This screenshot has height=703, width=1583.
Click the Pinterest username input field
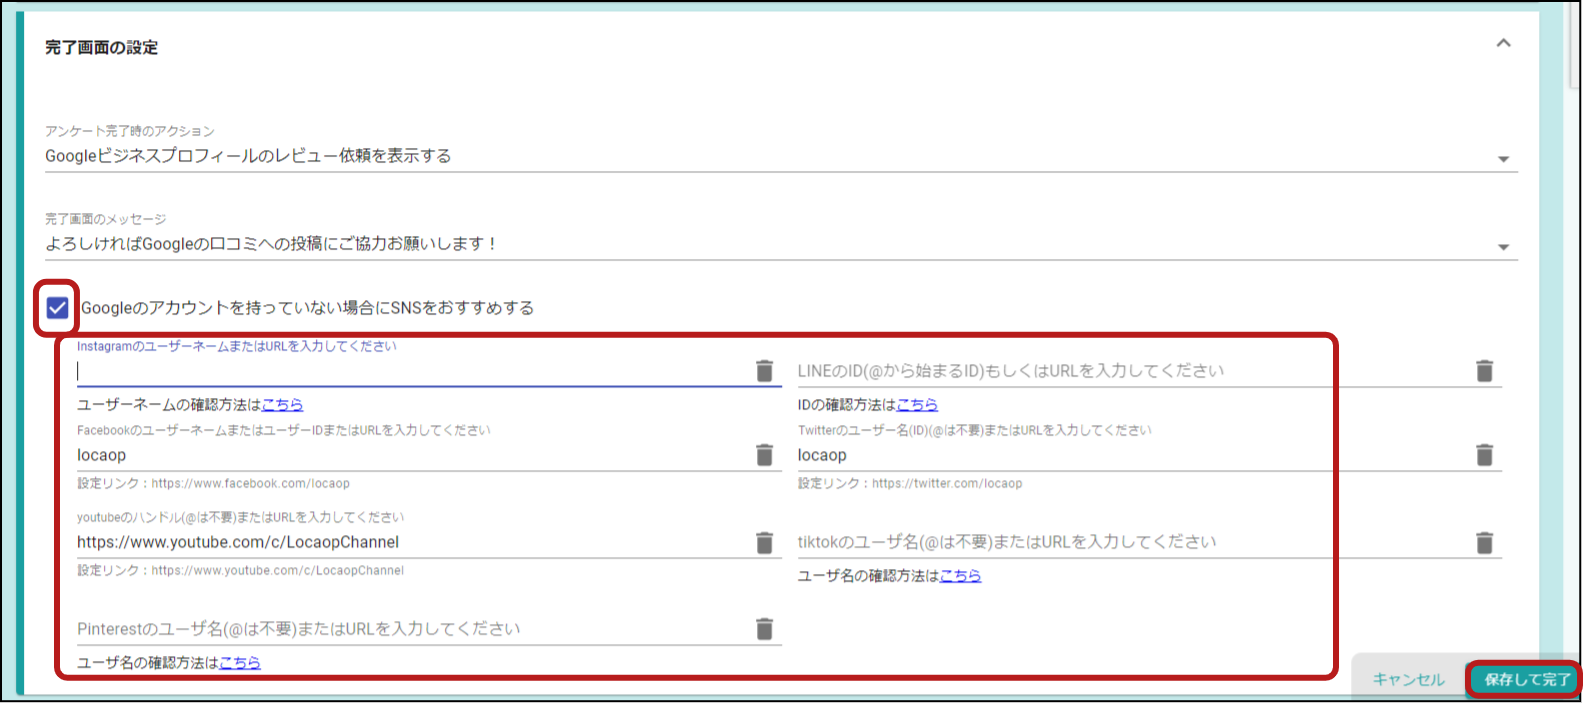point(414,629)
